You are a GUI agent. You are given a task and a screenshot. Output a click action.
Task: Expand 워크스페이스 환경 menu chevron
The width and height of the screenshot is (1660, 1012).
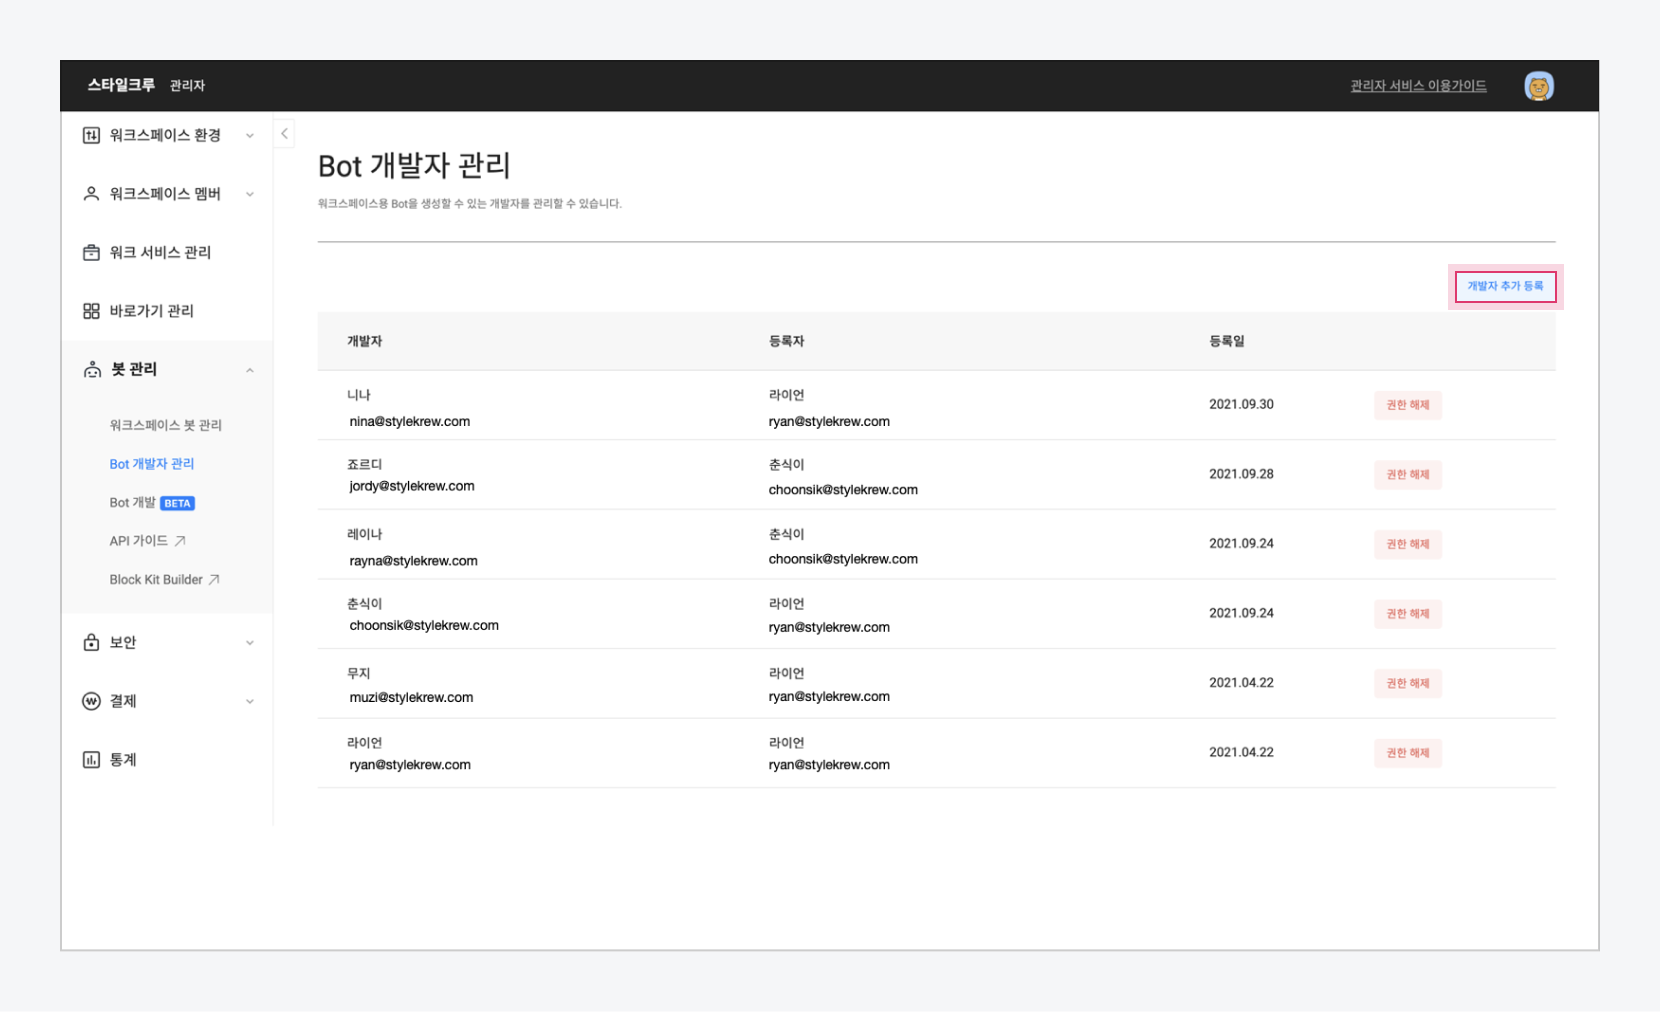pyautogui.click(x=250, y=135)
